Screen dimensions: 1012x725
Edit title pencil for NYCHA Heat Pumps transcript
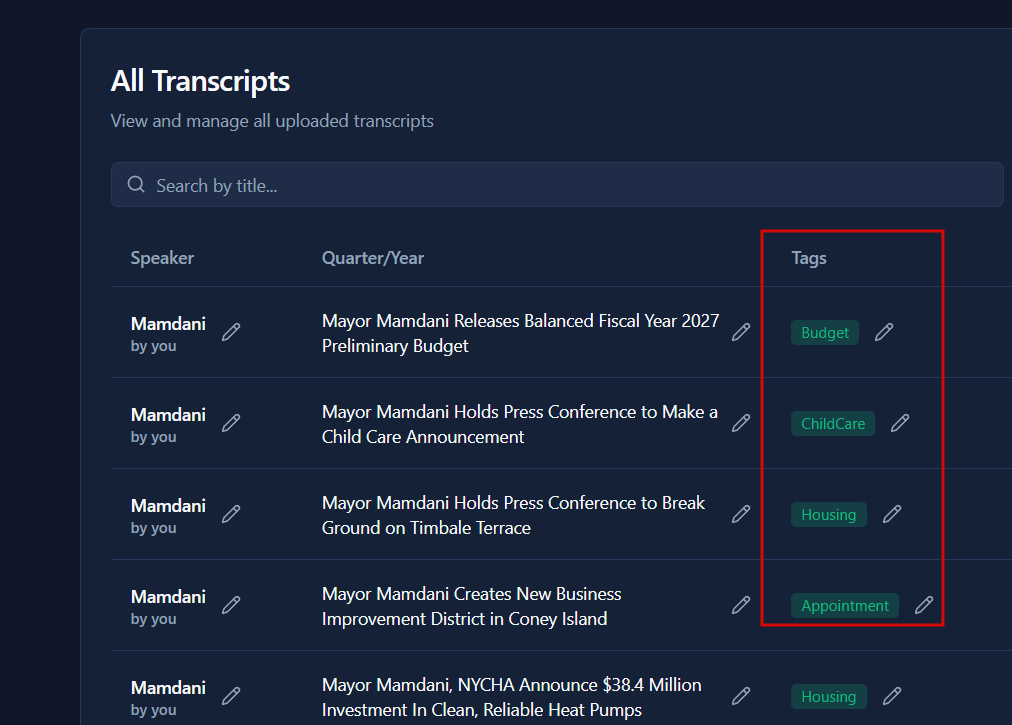[x=741, y=696]
